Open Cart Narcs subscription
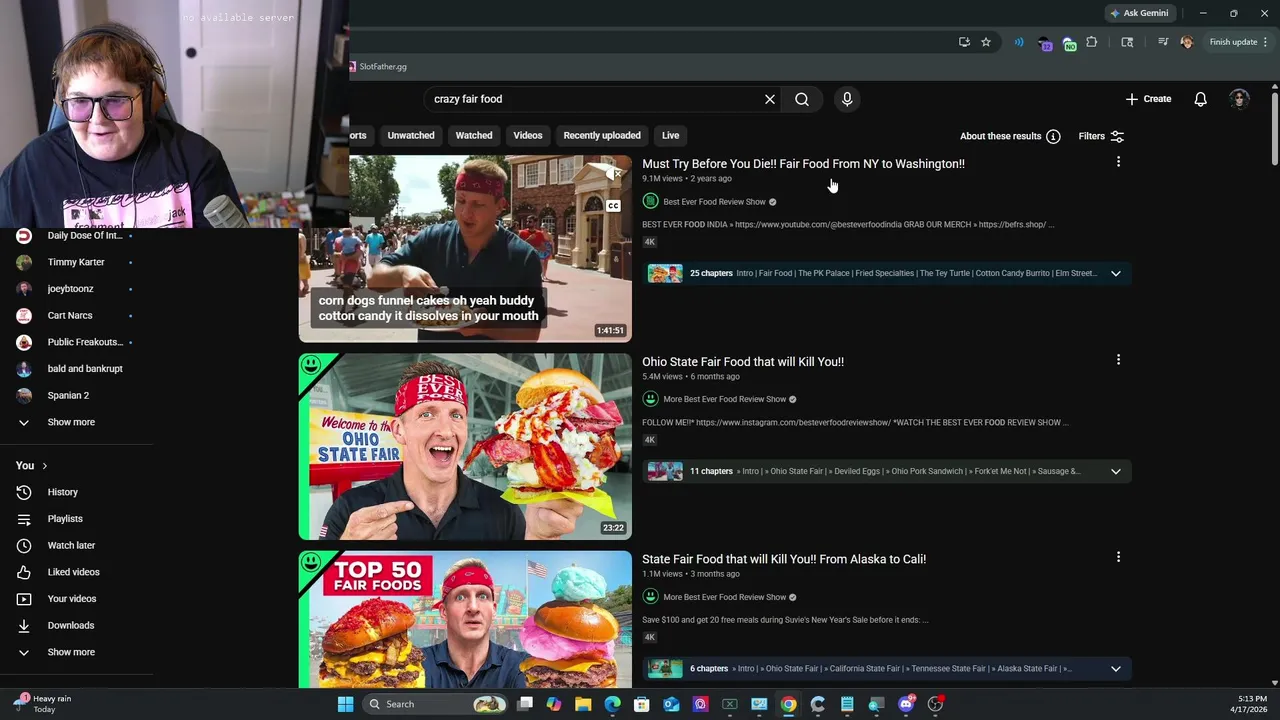Image resolution: width=1280 pixels, height=720 pixels. (x=76, y=315)
